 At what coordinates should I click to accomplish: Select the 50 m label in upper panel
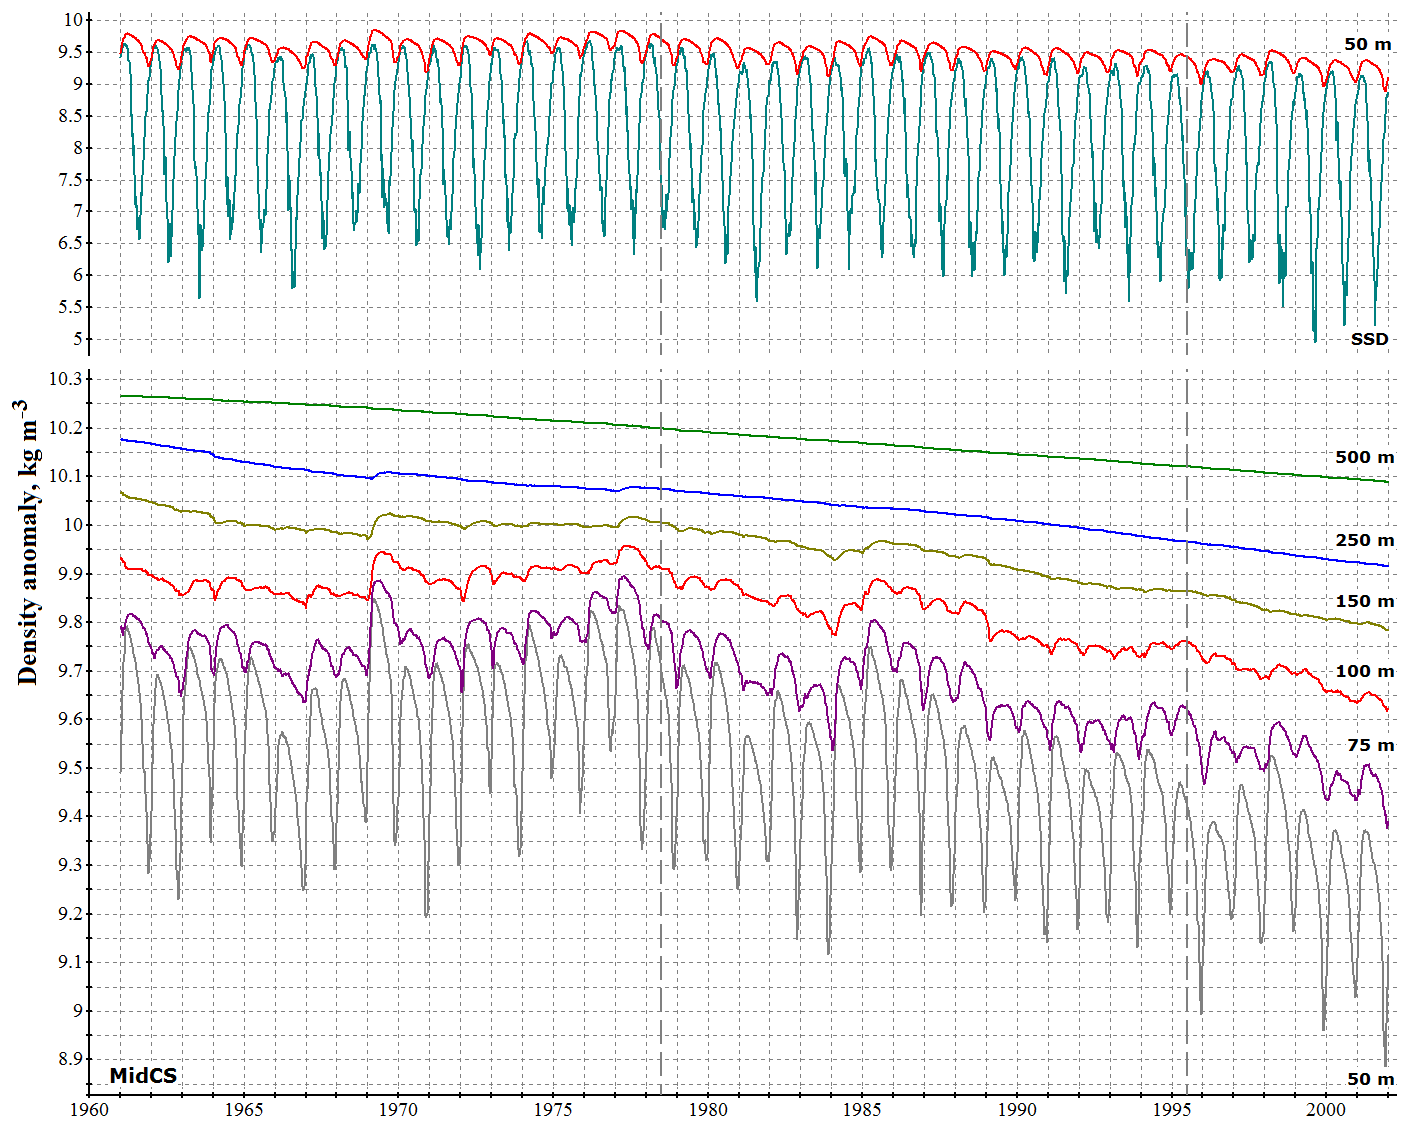coord(1367,44)
